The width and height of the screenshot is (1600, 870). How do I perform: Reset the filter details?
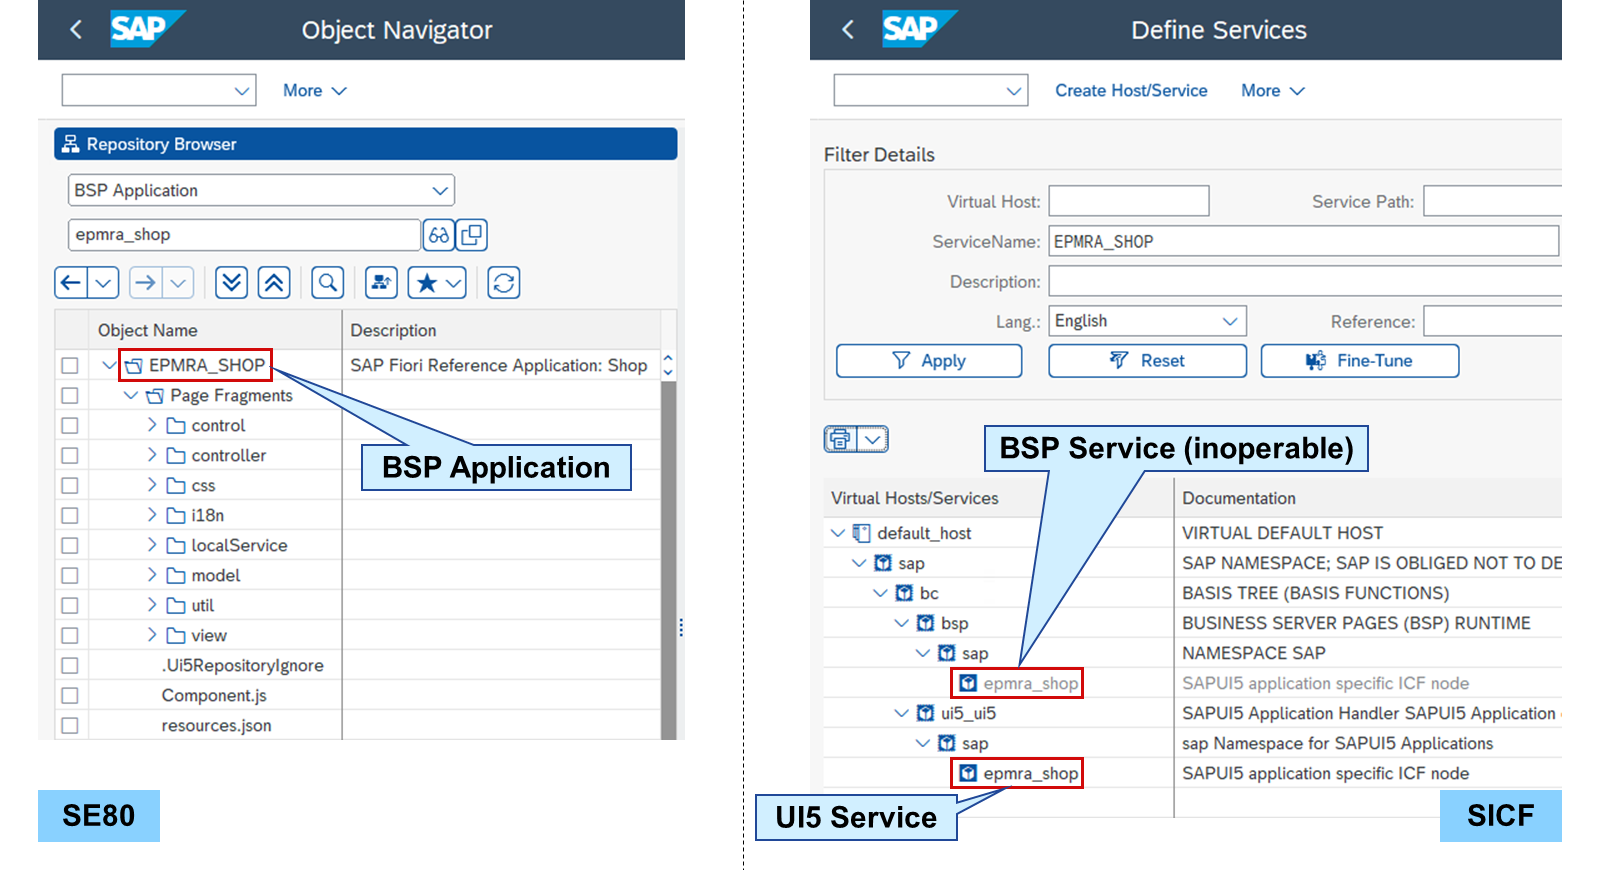1147,361
